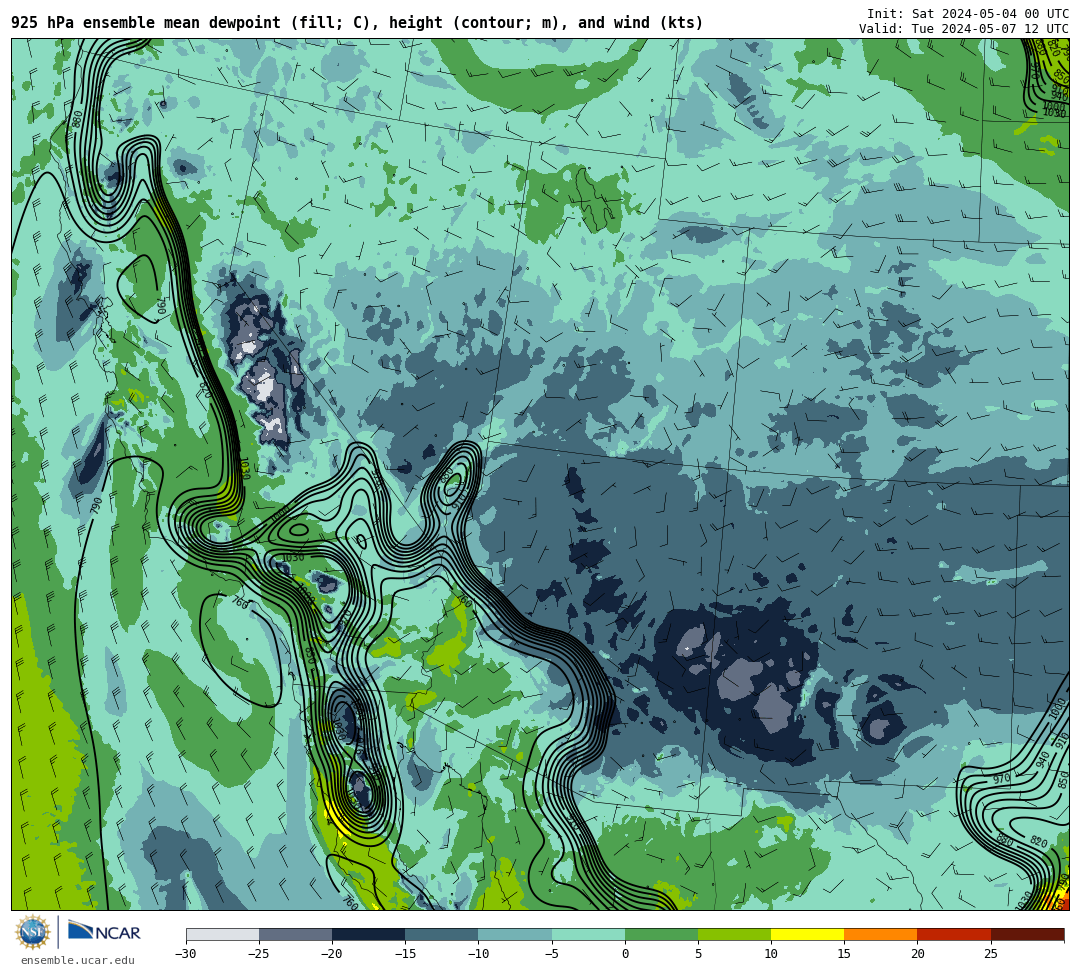Click the 0 to 5 green colorbar swatch

(661, 934)
